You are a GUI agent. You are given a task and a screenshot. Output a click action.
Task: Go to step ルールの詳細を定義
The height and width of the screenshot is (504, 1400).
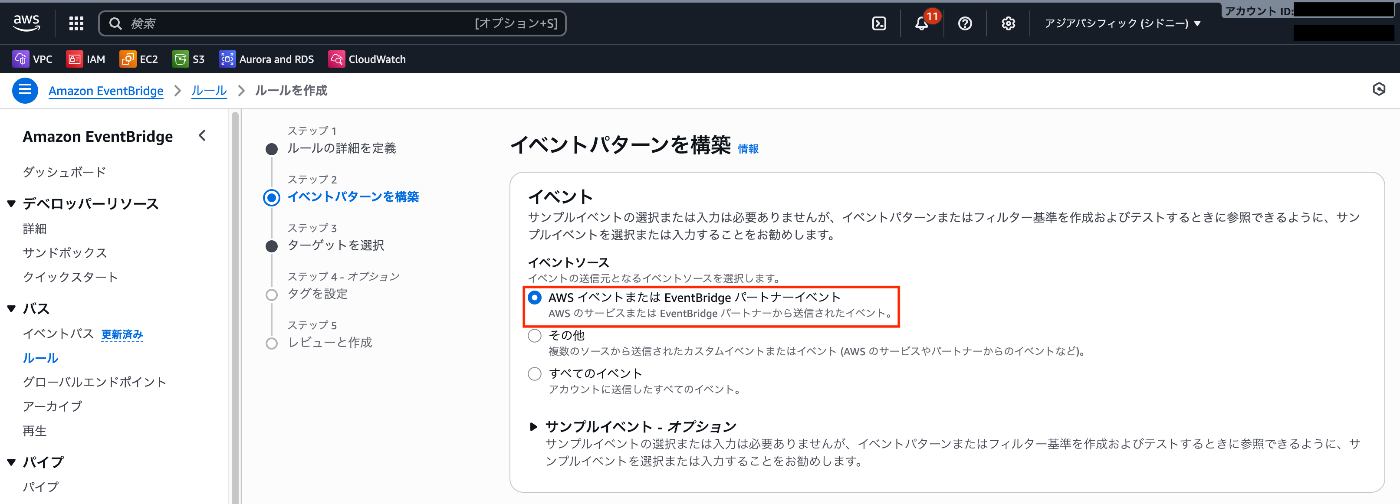(342, 148)
